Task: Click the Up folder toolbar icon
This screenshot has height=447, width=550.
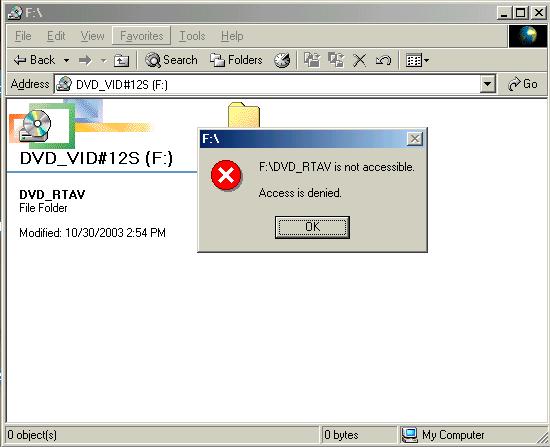Action: pos(121,60)
